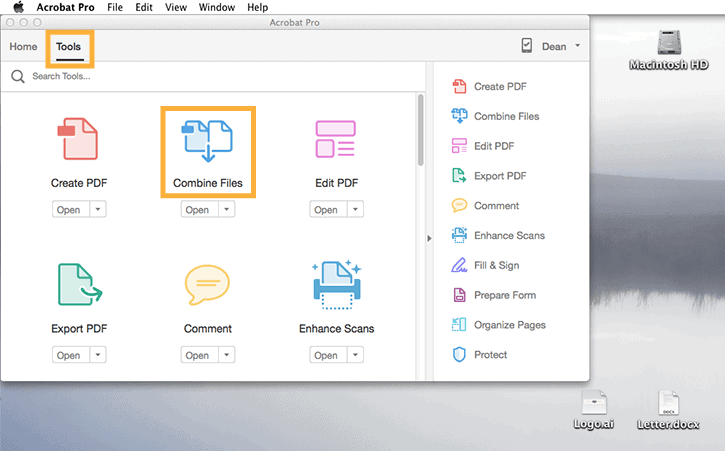Click Enhance Scans icon in right sidebar
The height and width of the screenshot is (451, 725).
coord(459,235)
